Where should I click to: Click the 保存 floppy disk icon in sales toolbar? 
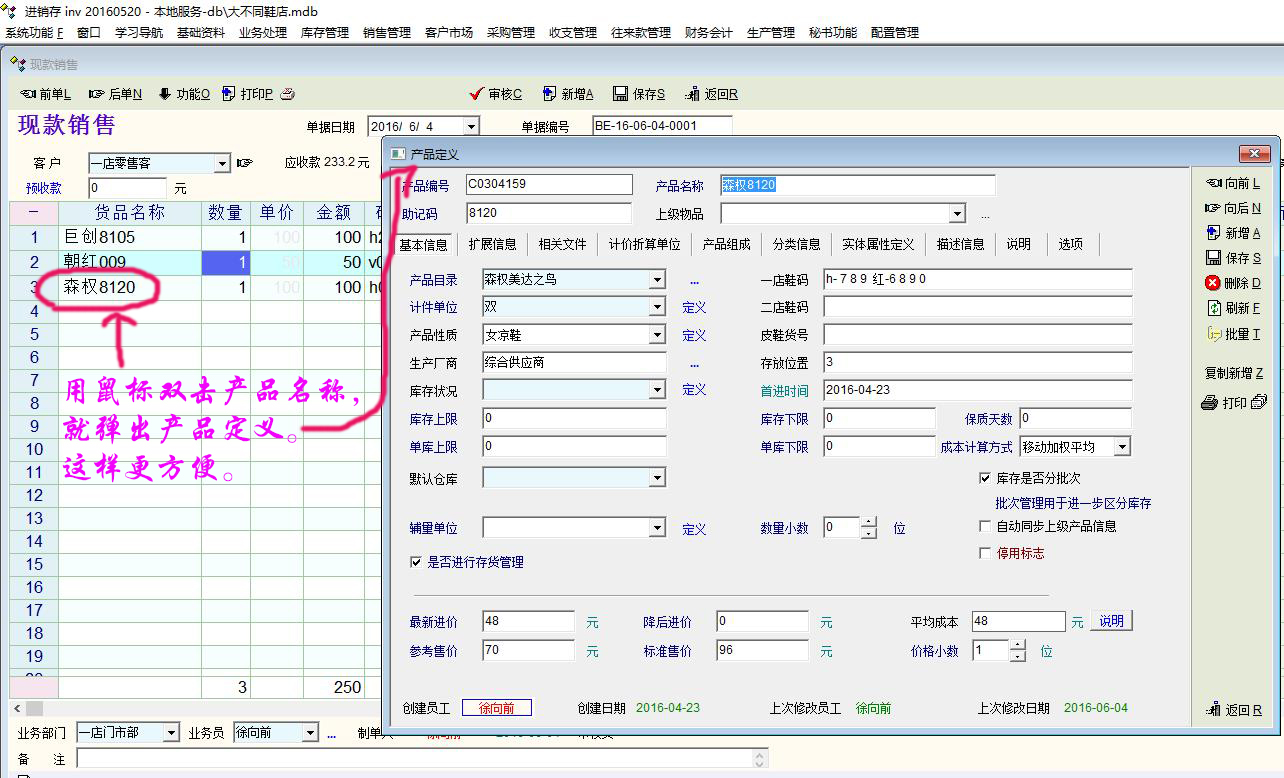621,94
